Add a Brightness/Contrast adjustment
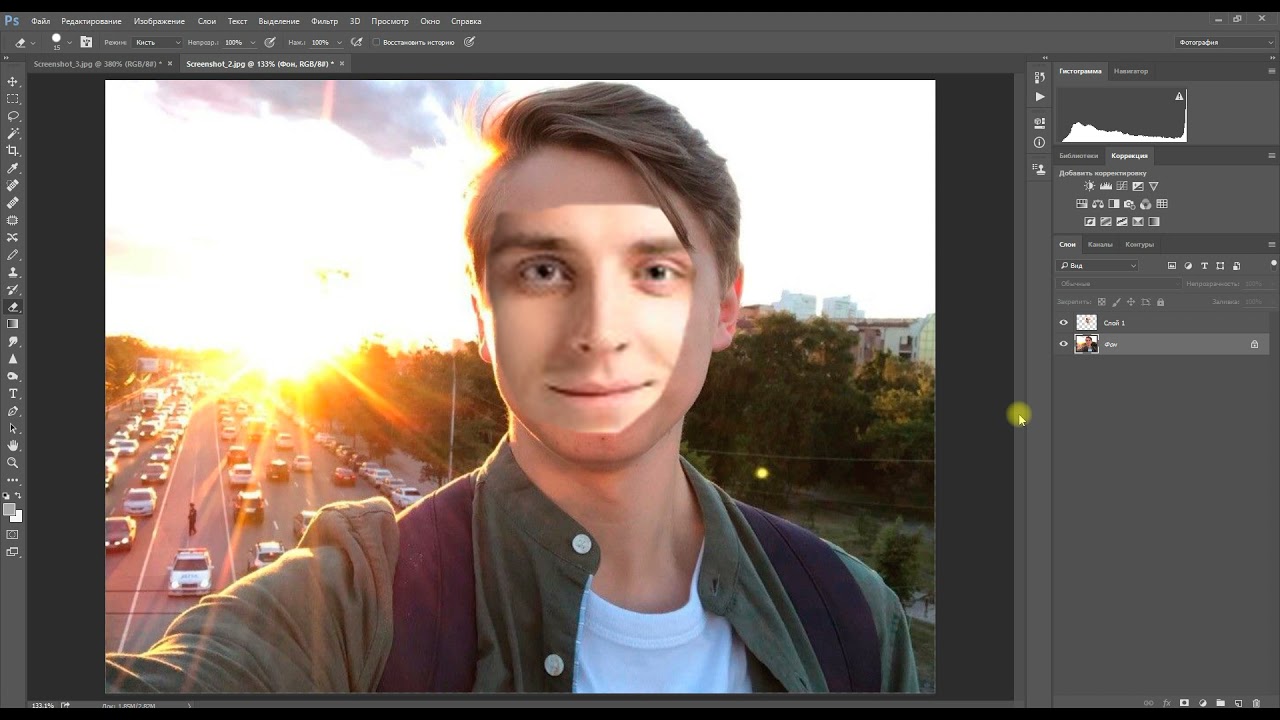Screen dimensions: 1280x720 pos(1089,186)
